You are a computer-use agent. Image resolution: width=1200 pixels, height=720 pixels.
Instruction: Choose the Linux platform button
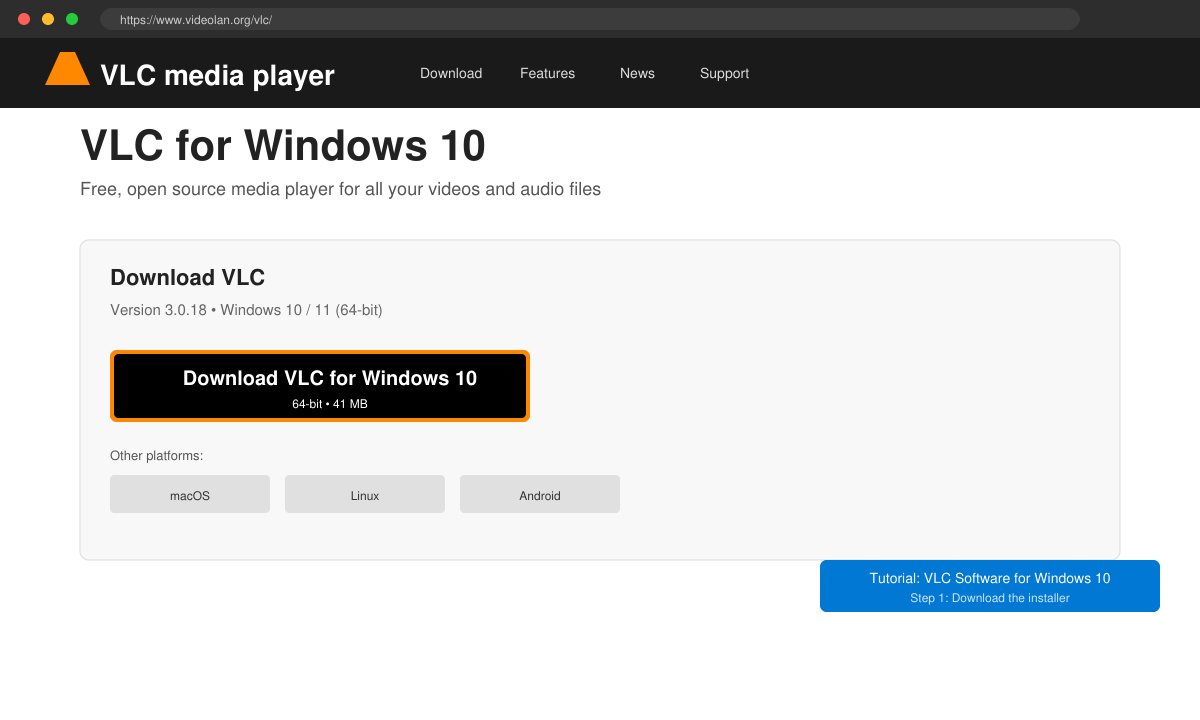[x=365, y=494]
